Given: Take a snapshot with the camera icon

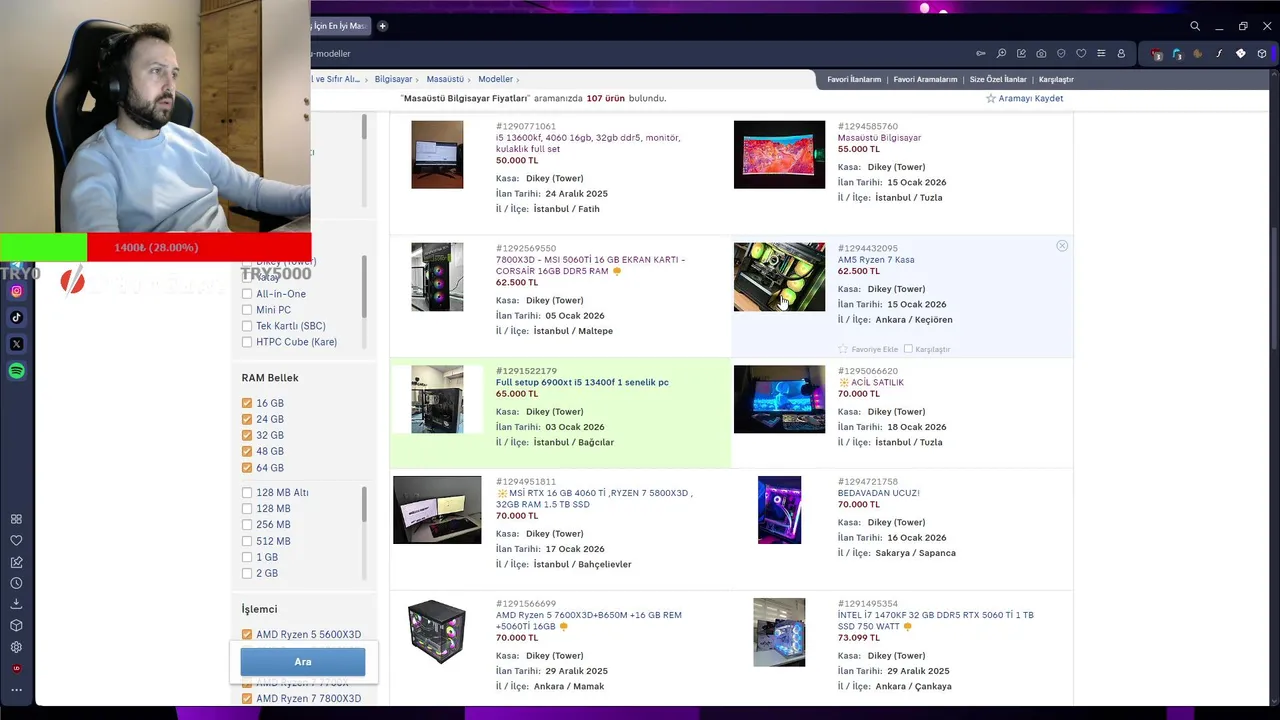Looking at the screenshot, I should (x=1041, y=53).
